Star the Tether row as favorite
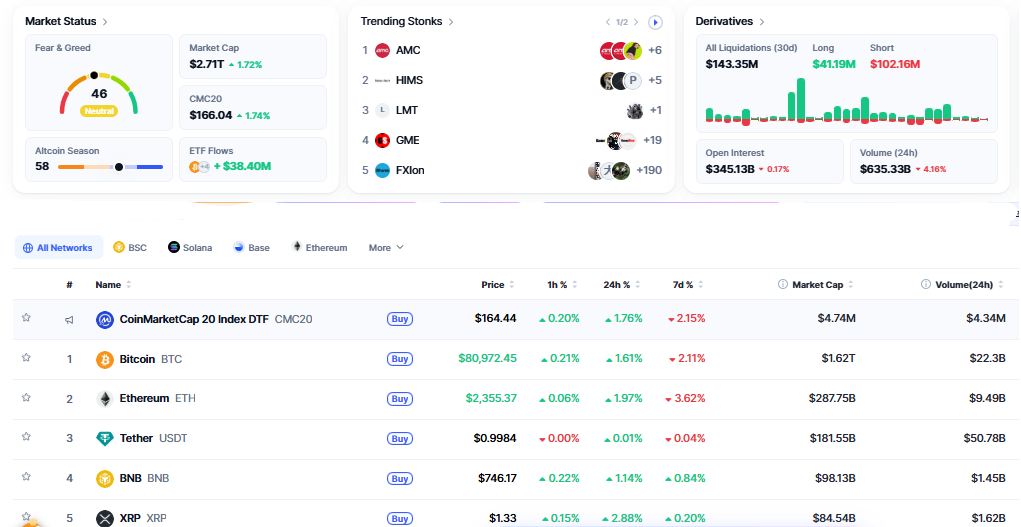Viewport: 1021px width, 527px height. [x=26, y=436]
